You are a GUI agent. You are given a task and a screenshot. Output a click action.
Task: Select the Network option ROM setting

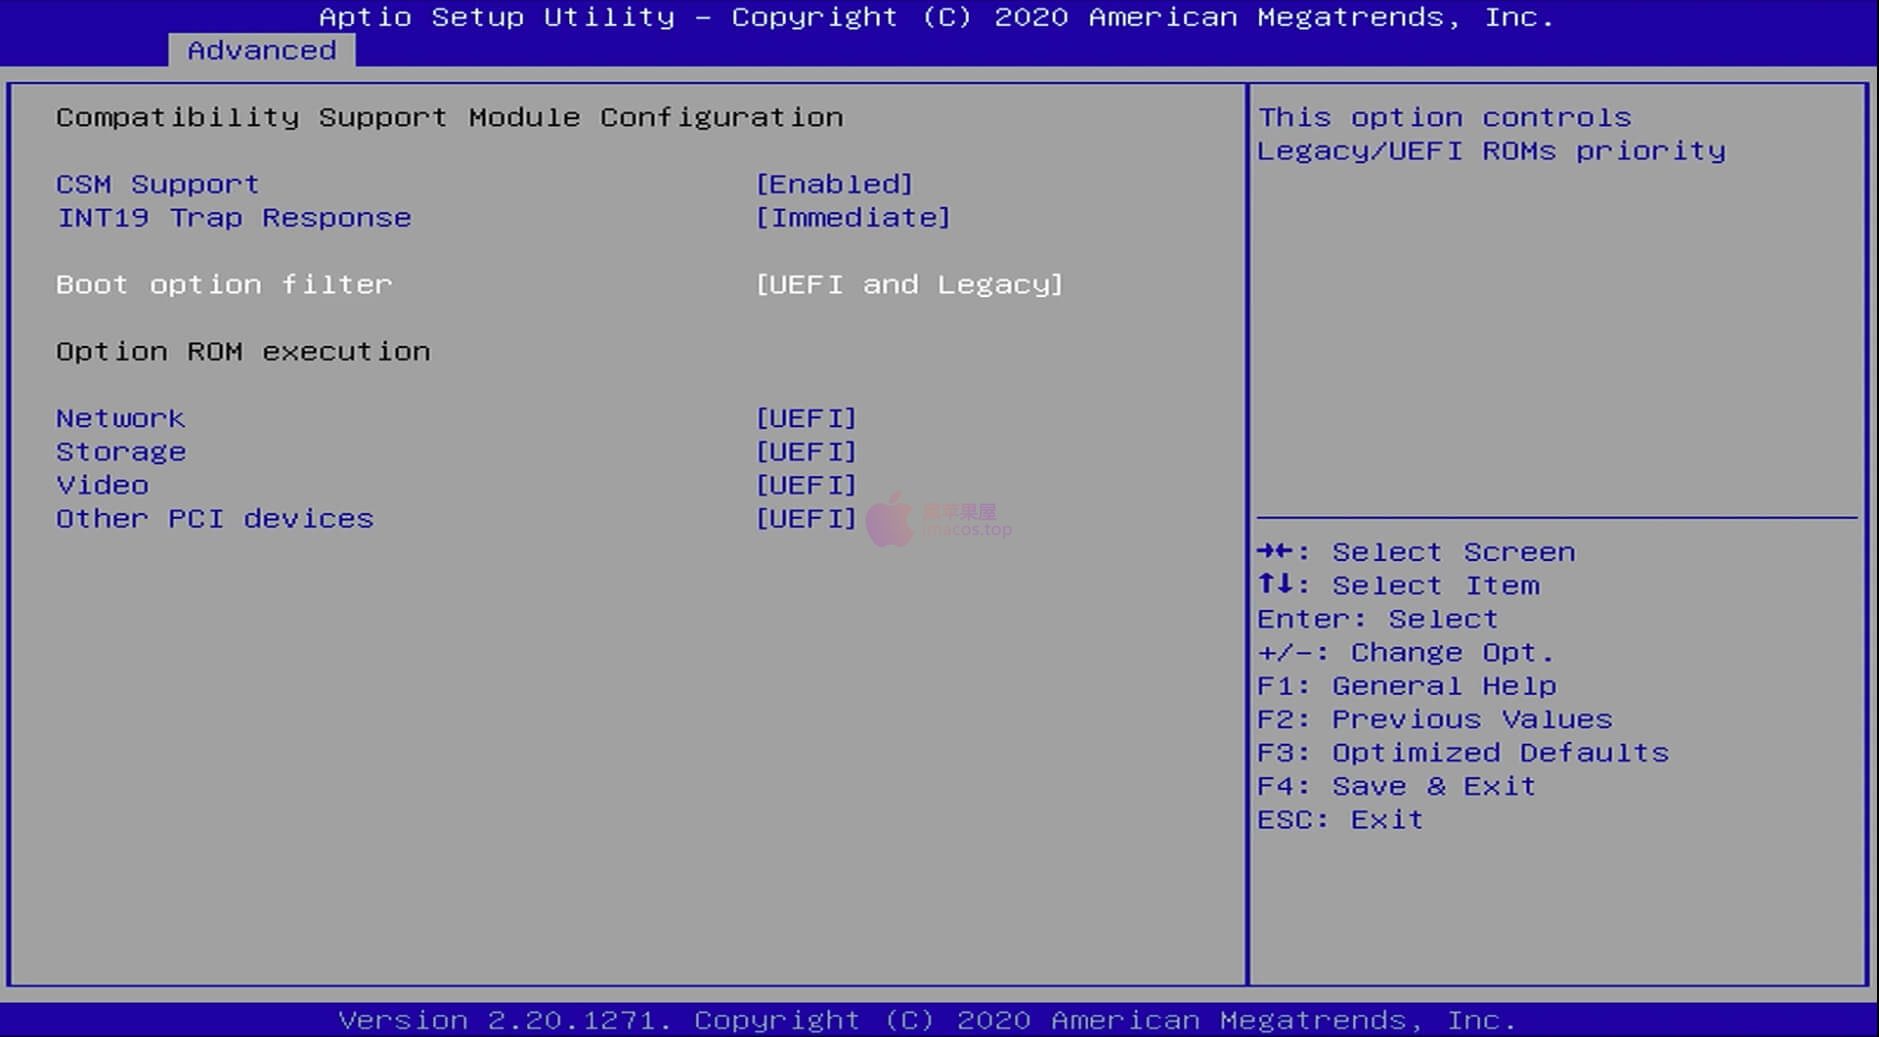pos(120,418)
